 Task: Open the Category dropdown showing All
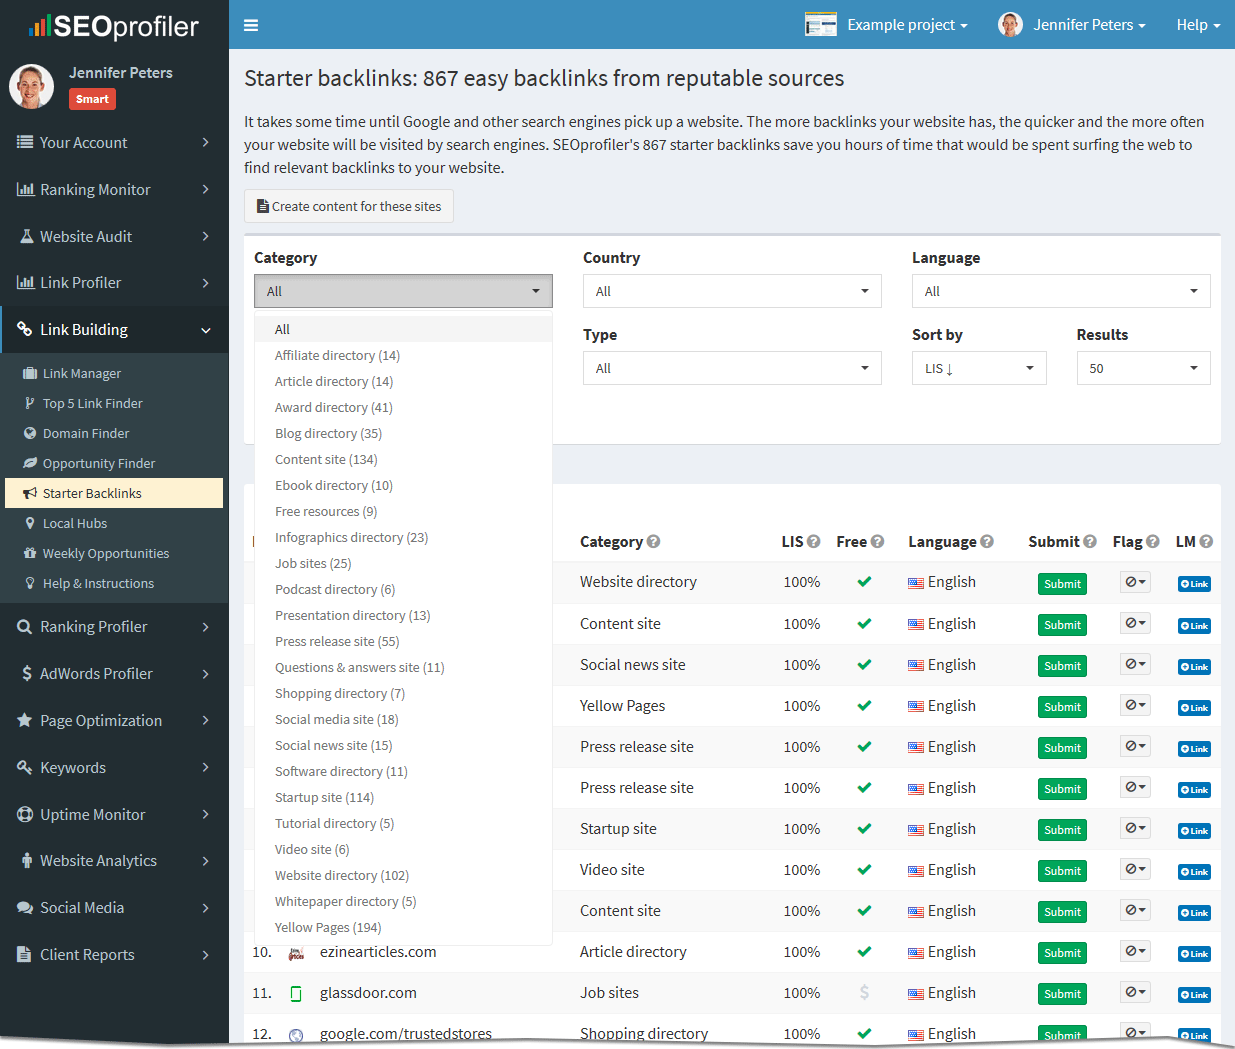pyautogui.click(x=403, y=291)
